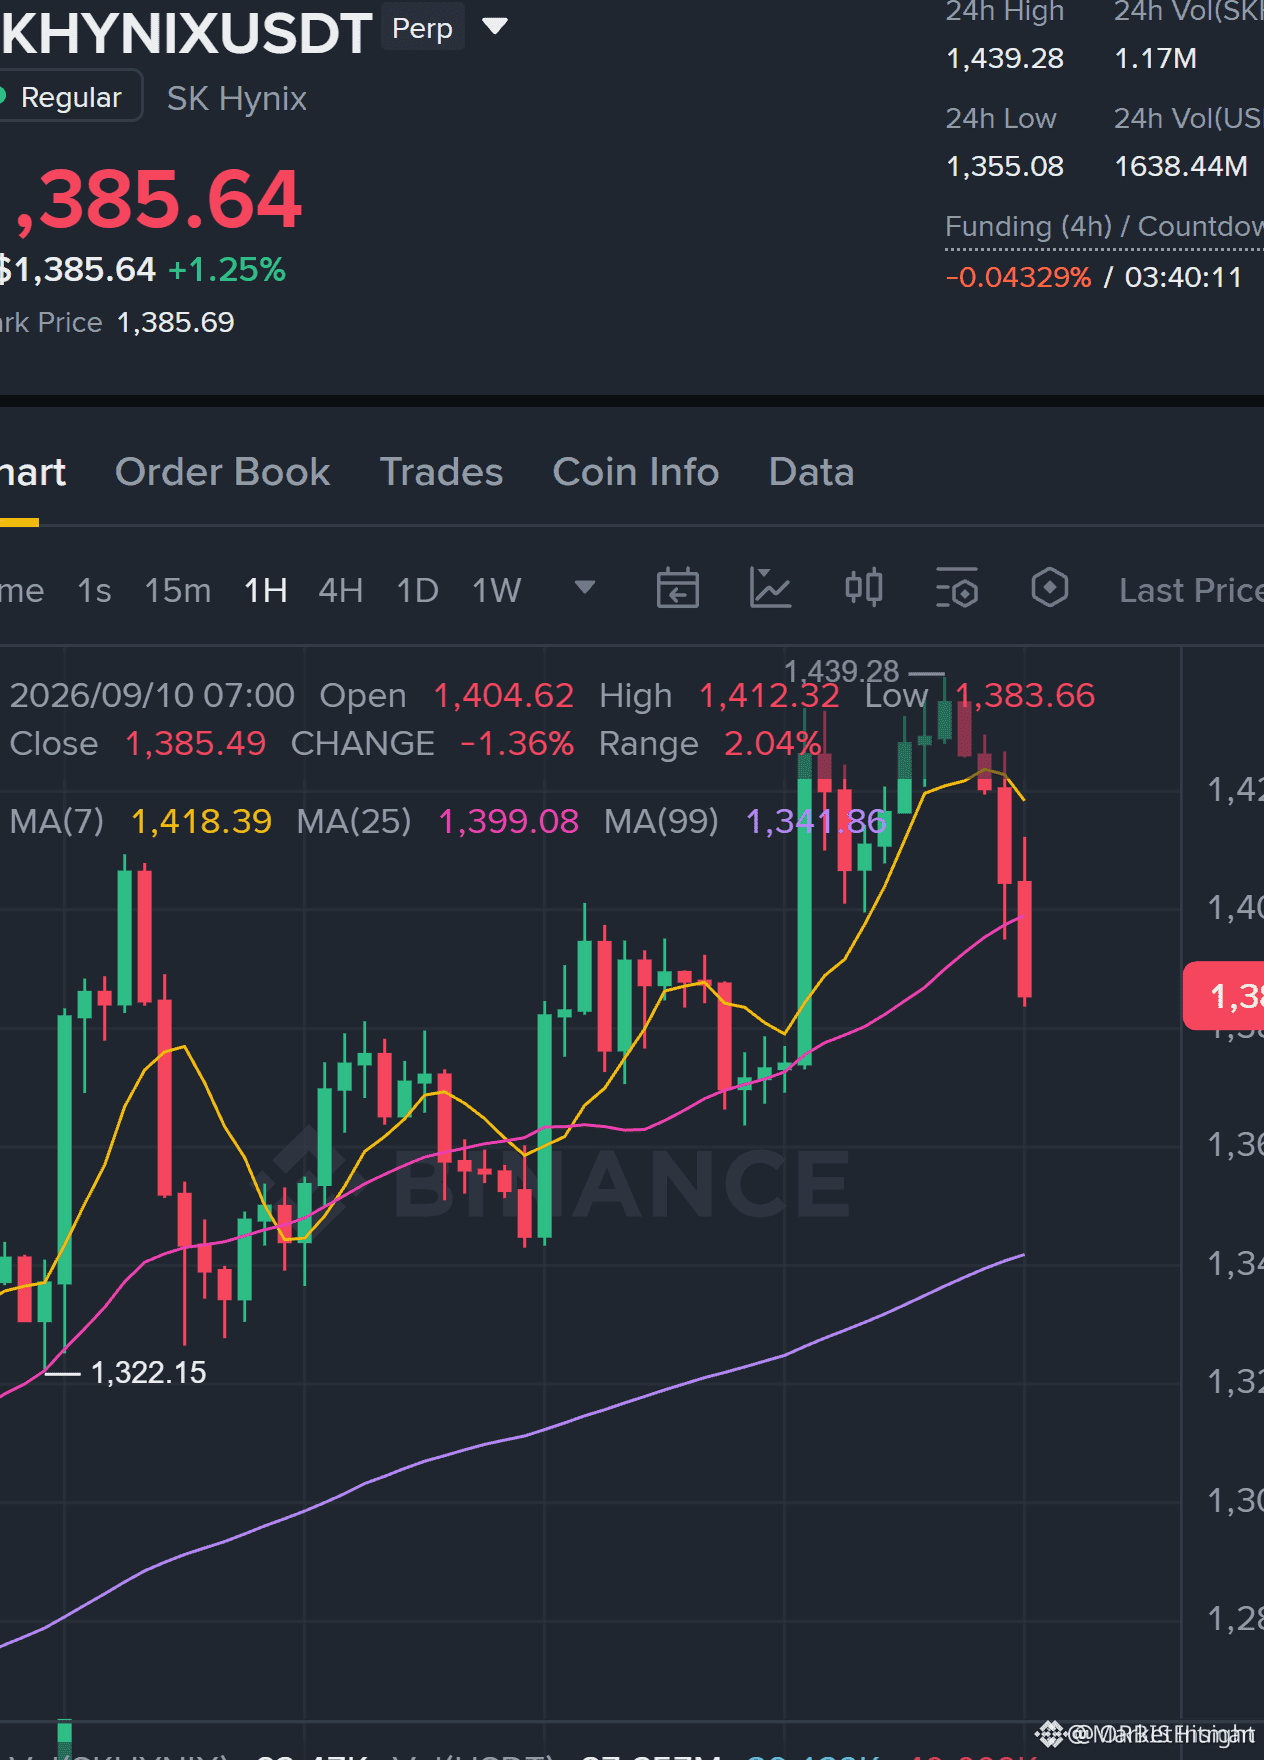
Task: Expand more time intervals dropdown arrow
Action: pyautogui.click(x=585, y=587)
